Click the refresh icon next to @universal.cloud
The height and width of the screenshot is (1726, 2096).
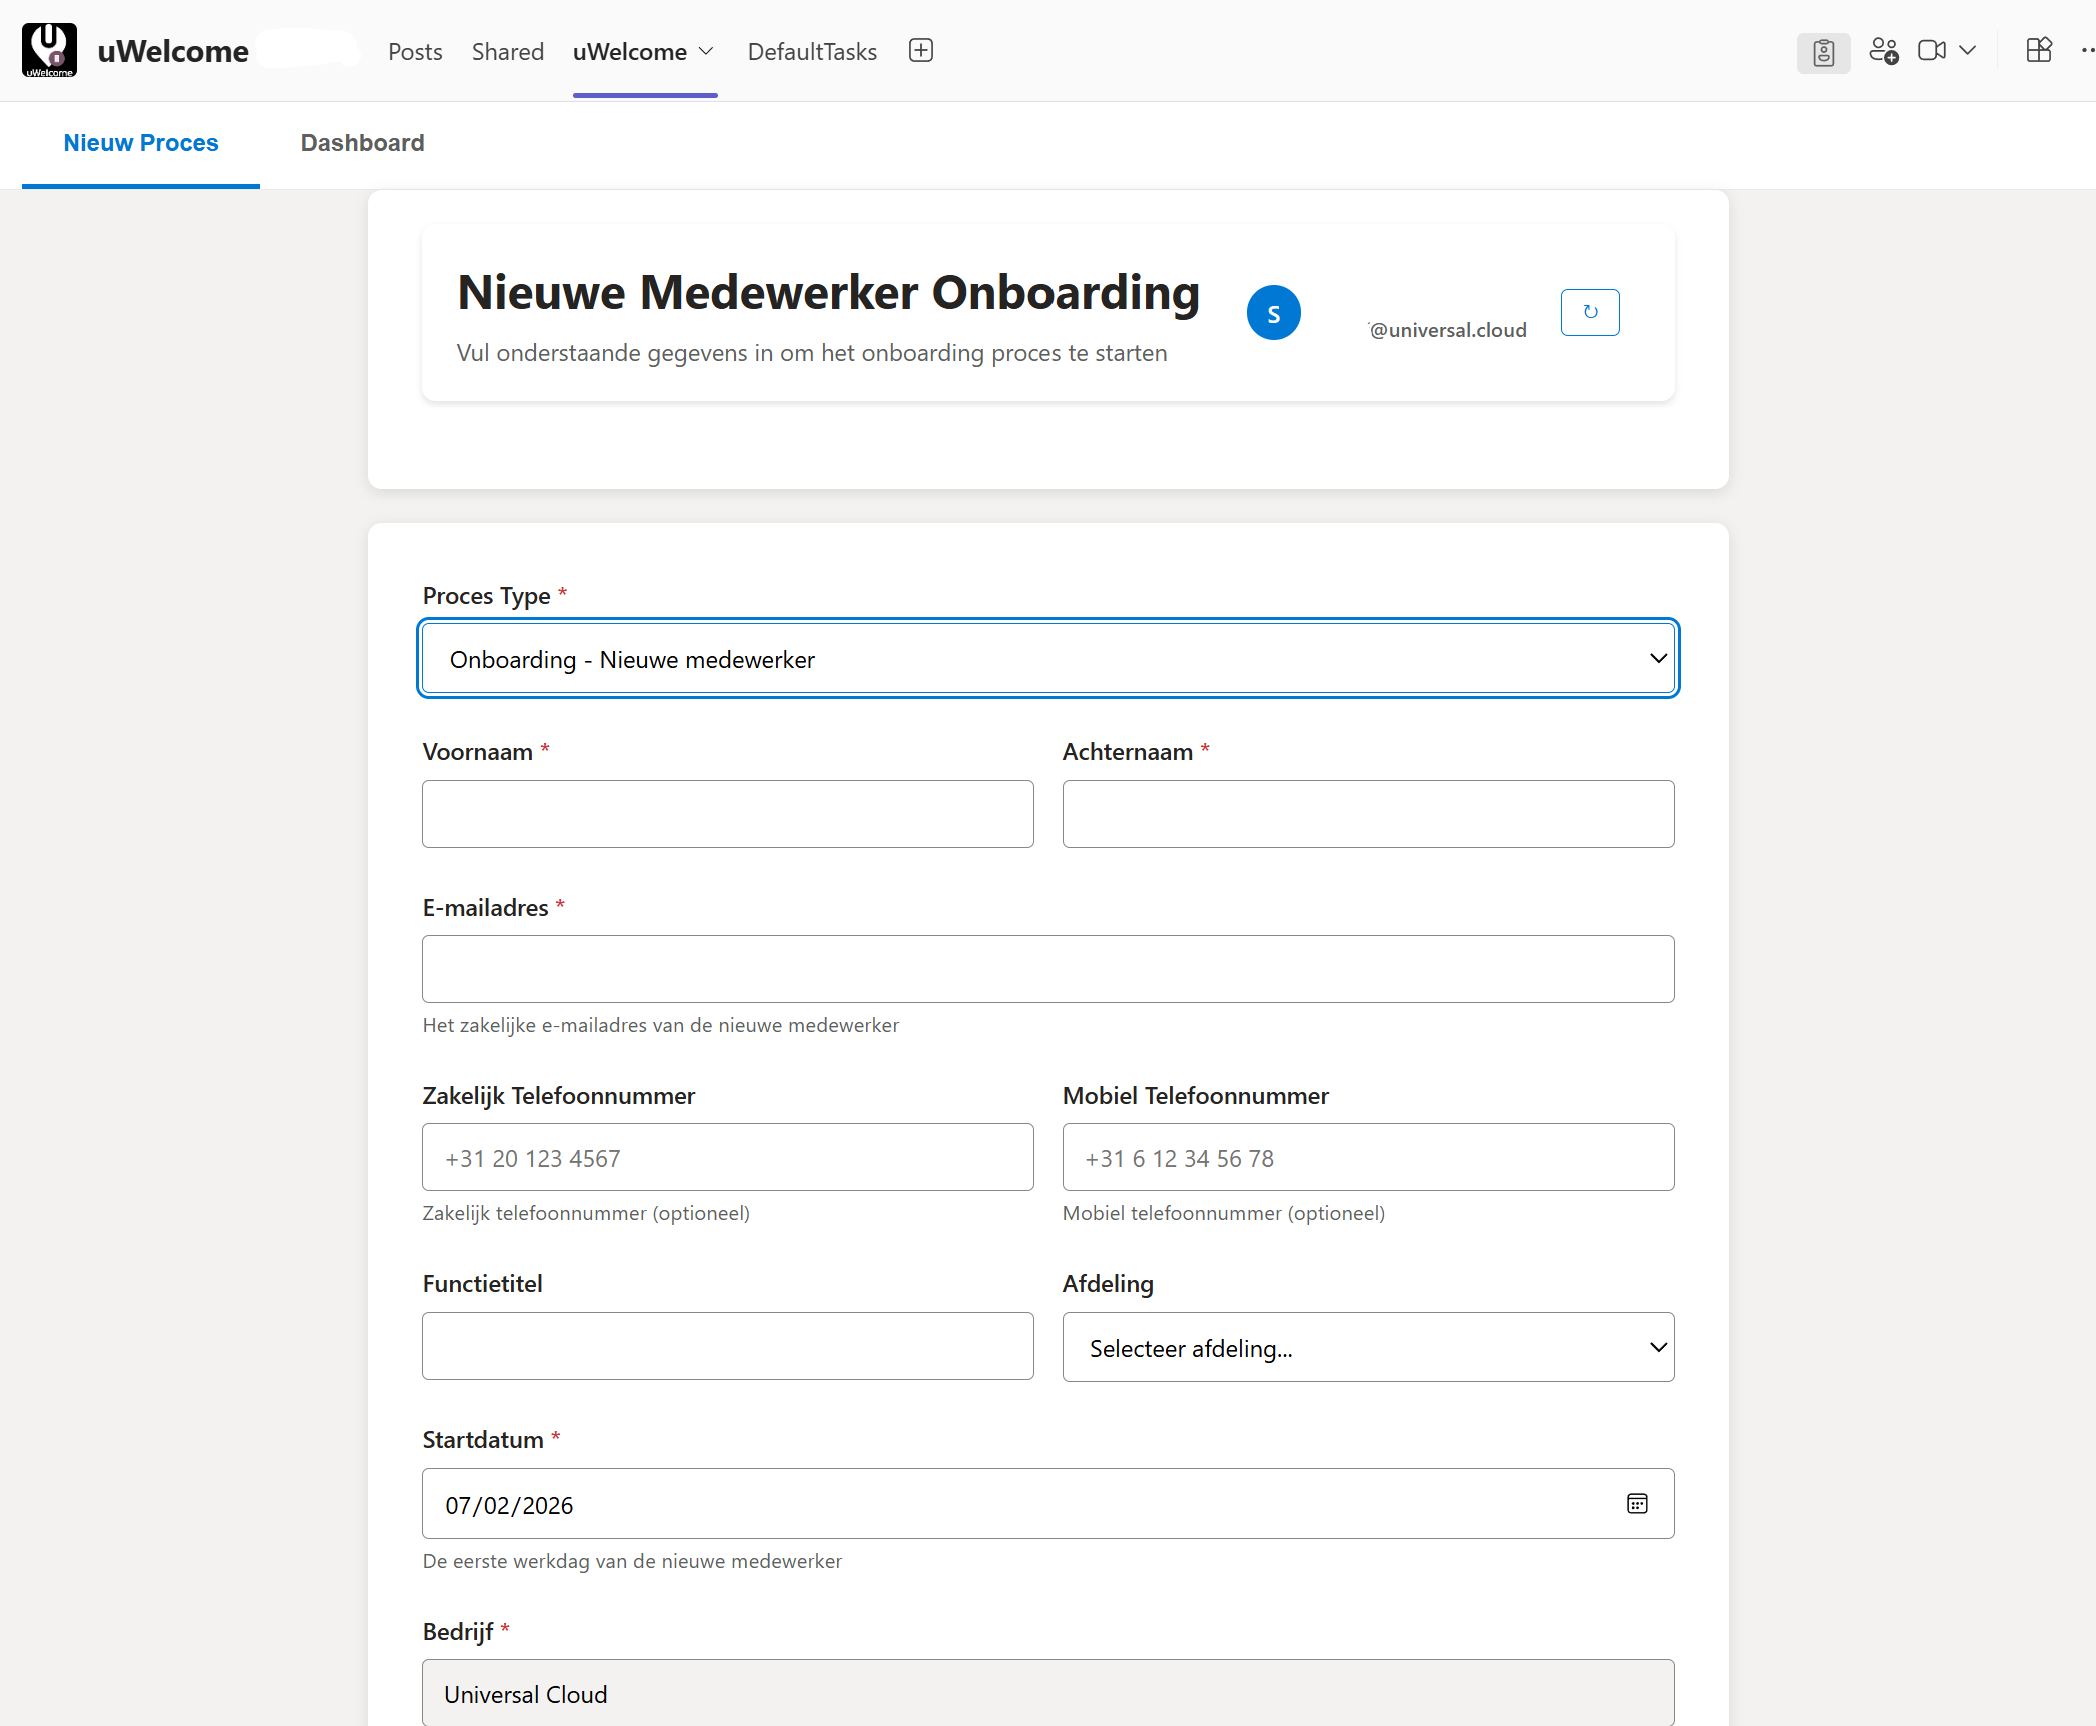1589,312
